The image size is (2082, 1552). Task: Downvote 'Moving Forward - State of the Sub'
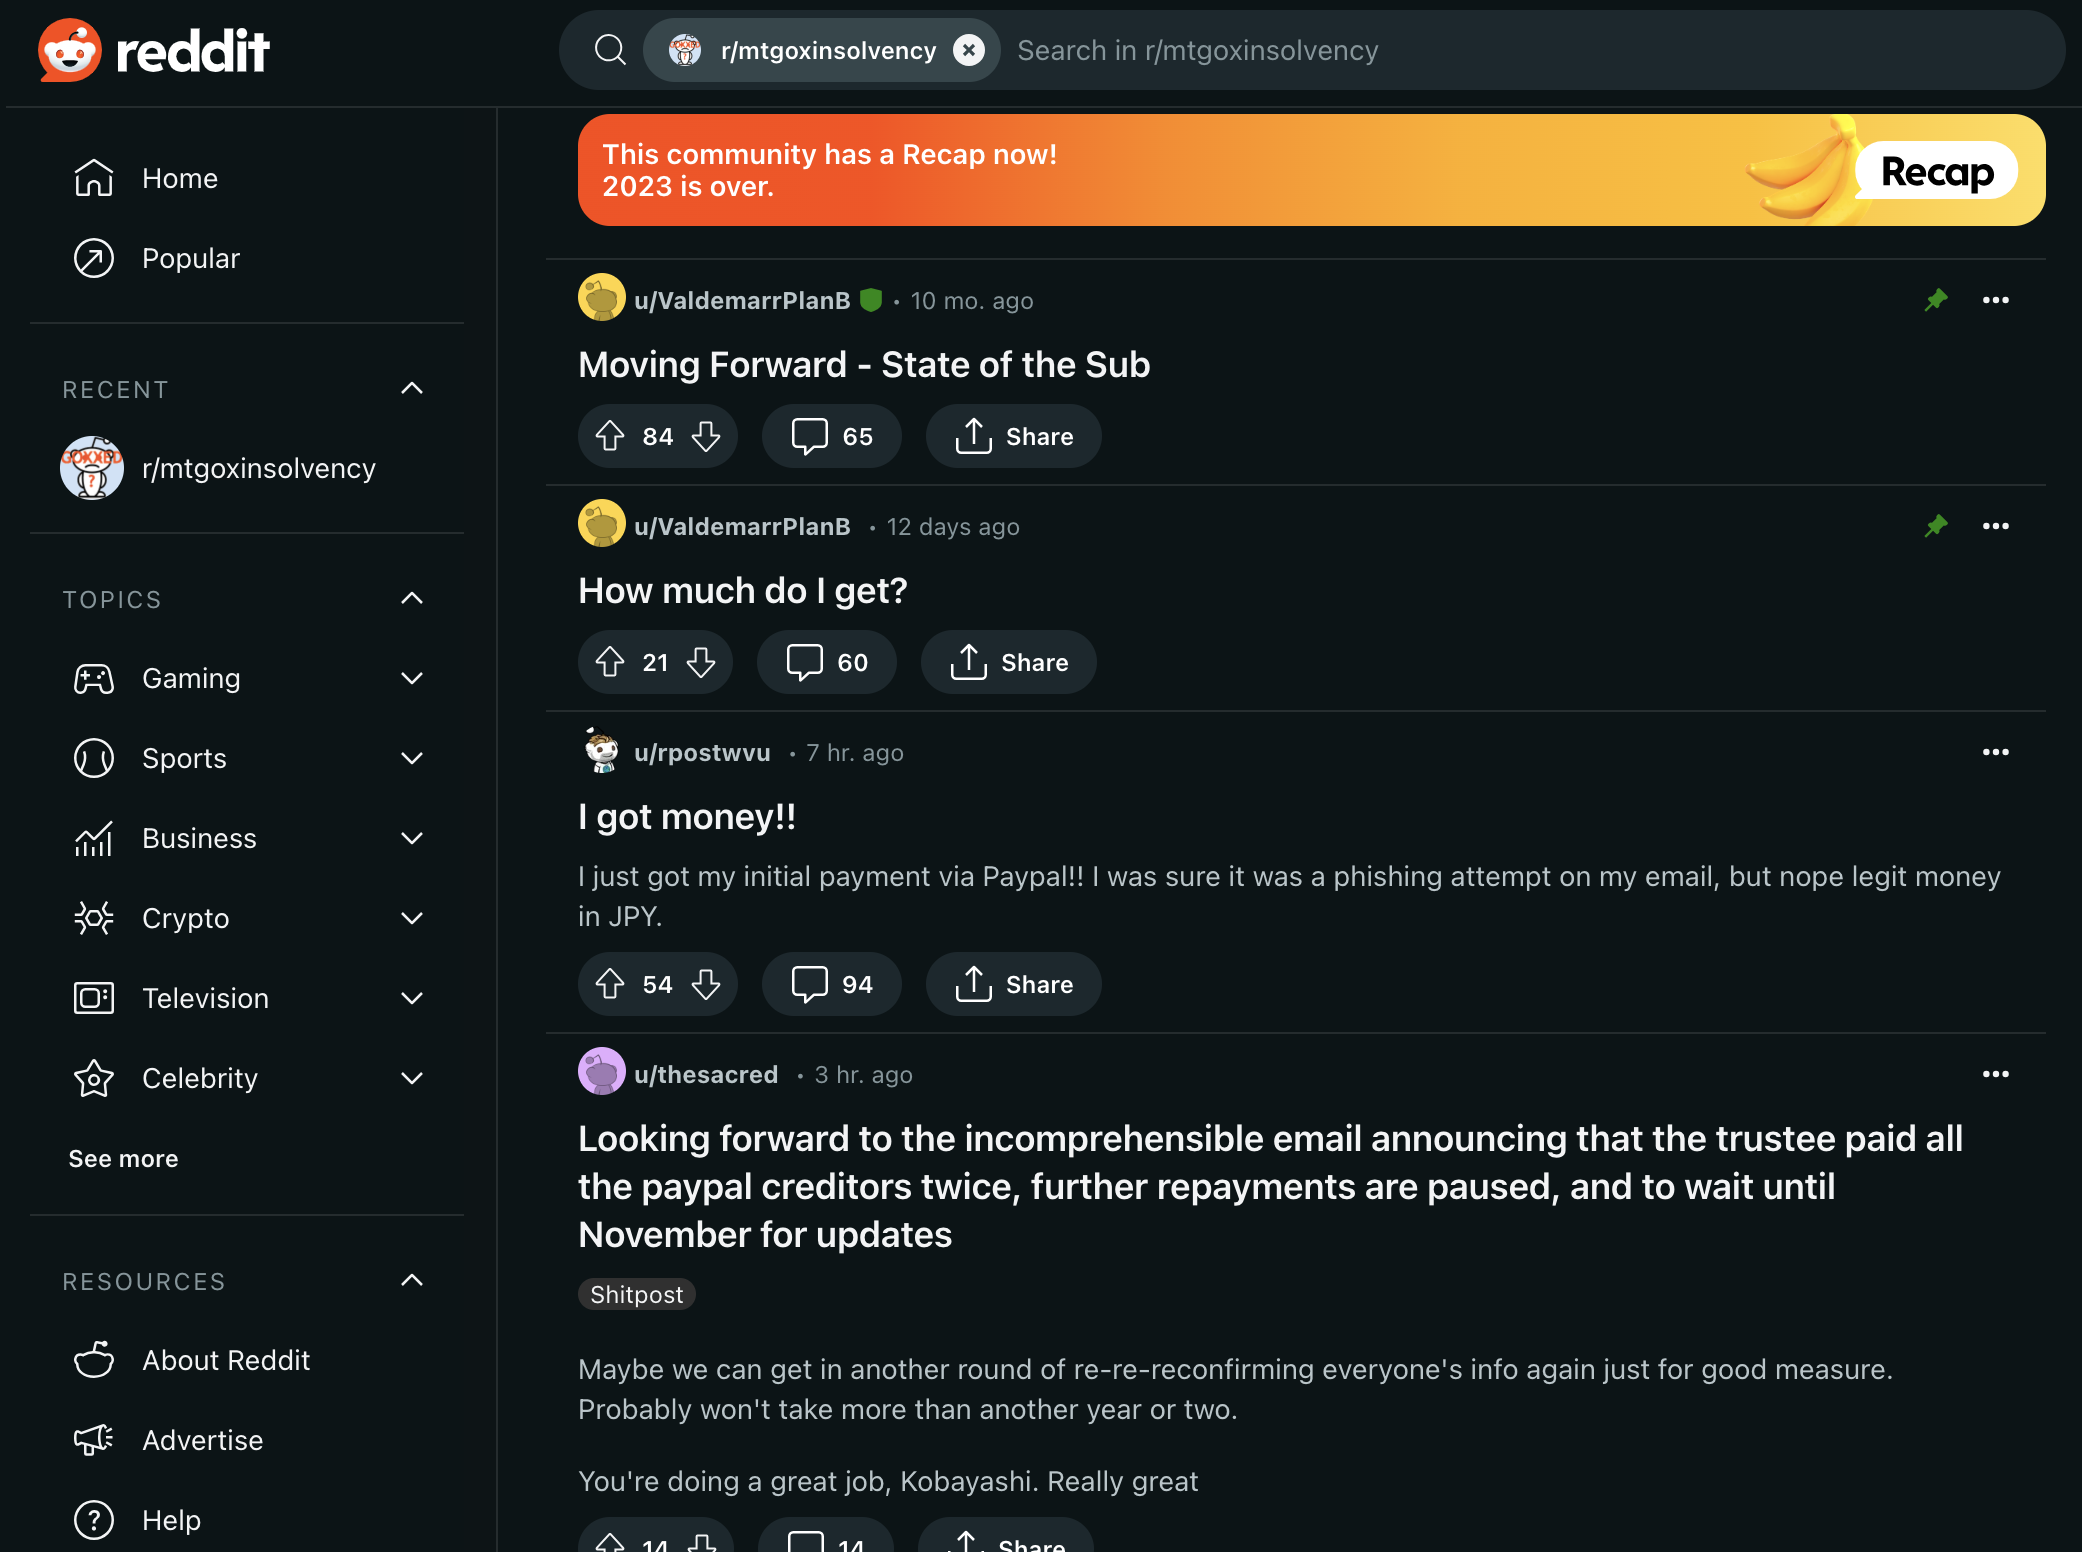(706, 436)
